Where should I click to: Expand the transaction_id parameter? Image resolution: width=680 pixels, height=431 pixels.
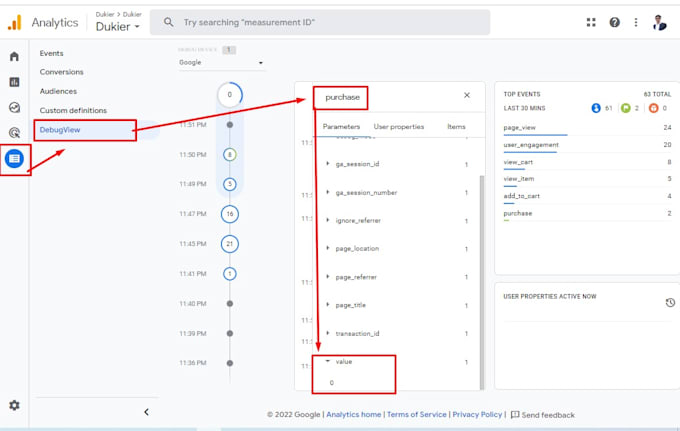coord(328,333)
